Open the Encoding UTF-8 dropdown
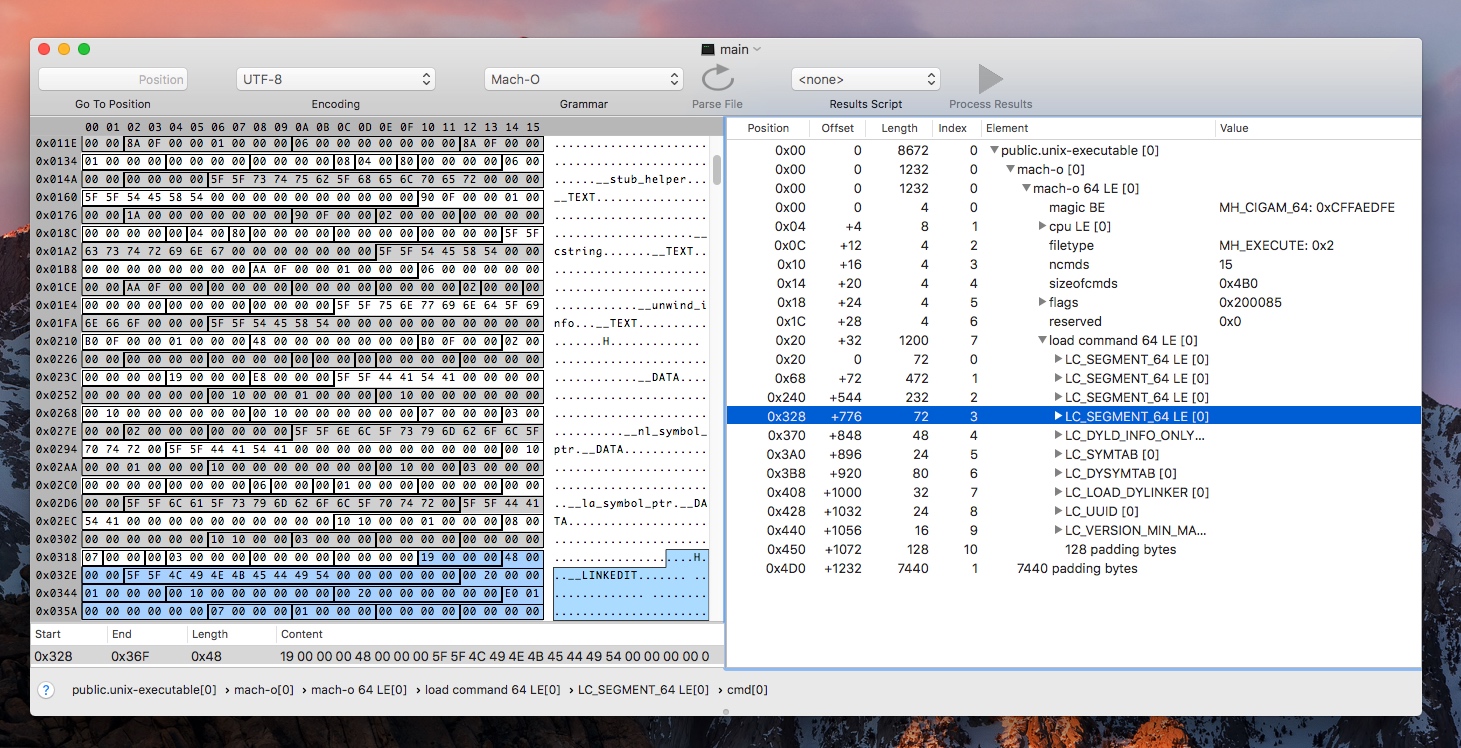This screenshot has height=748, width=1461. pyautogui.click(x=335, y=79)
